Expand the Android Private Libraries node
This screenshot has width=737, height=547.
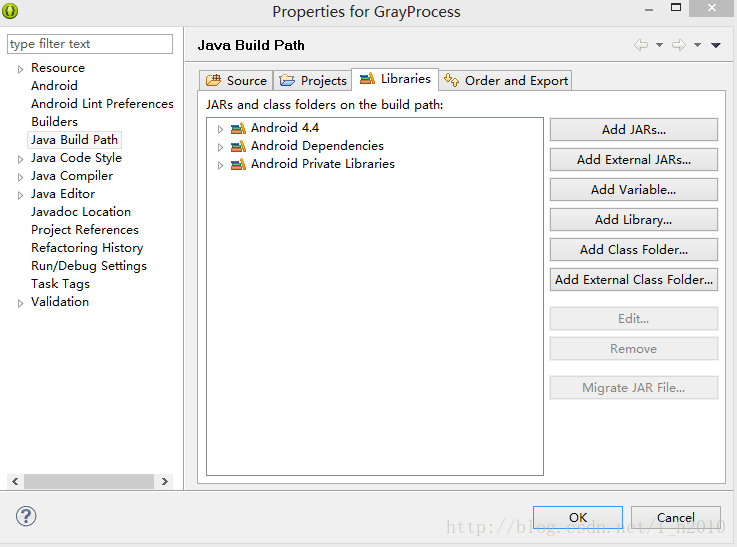tap(220, 165)
